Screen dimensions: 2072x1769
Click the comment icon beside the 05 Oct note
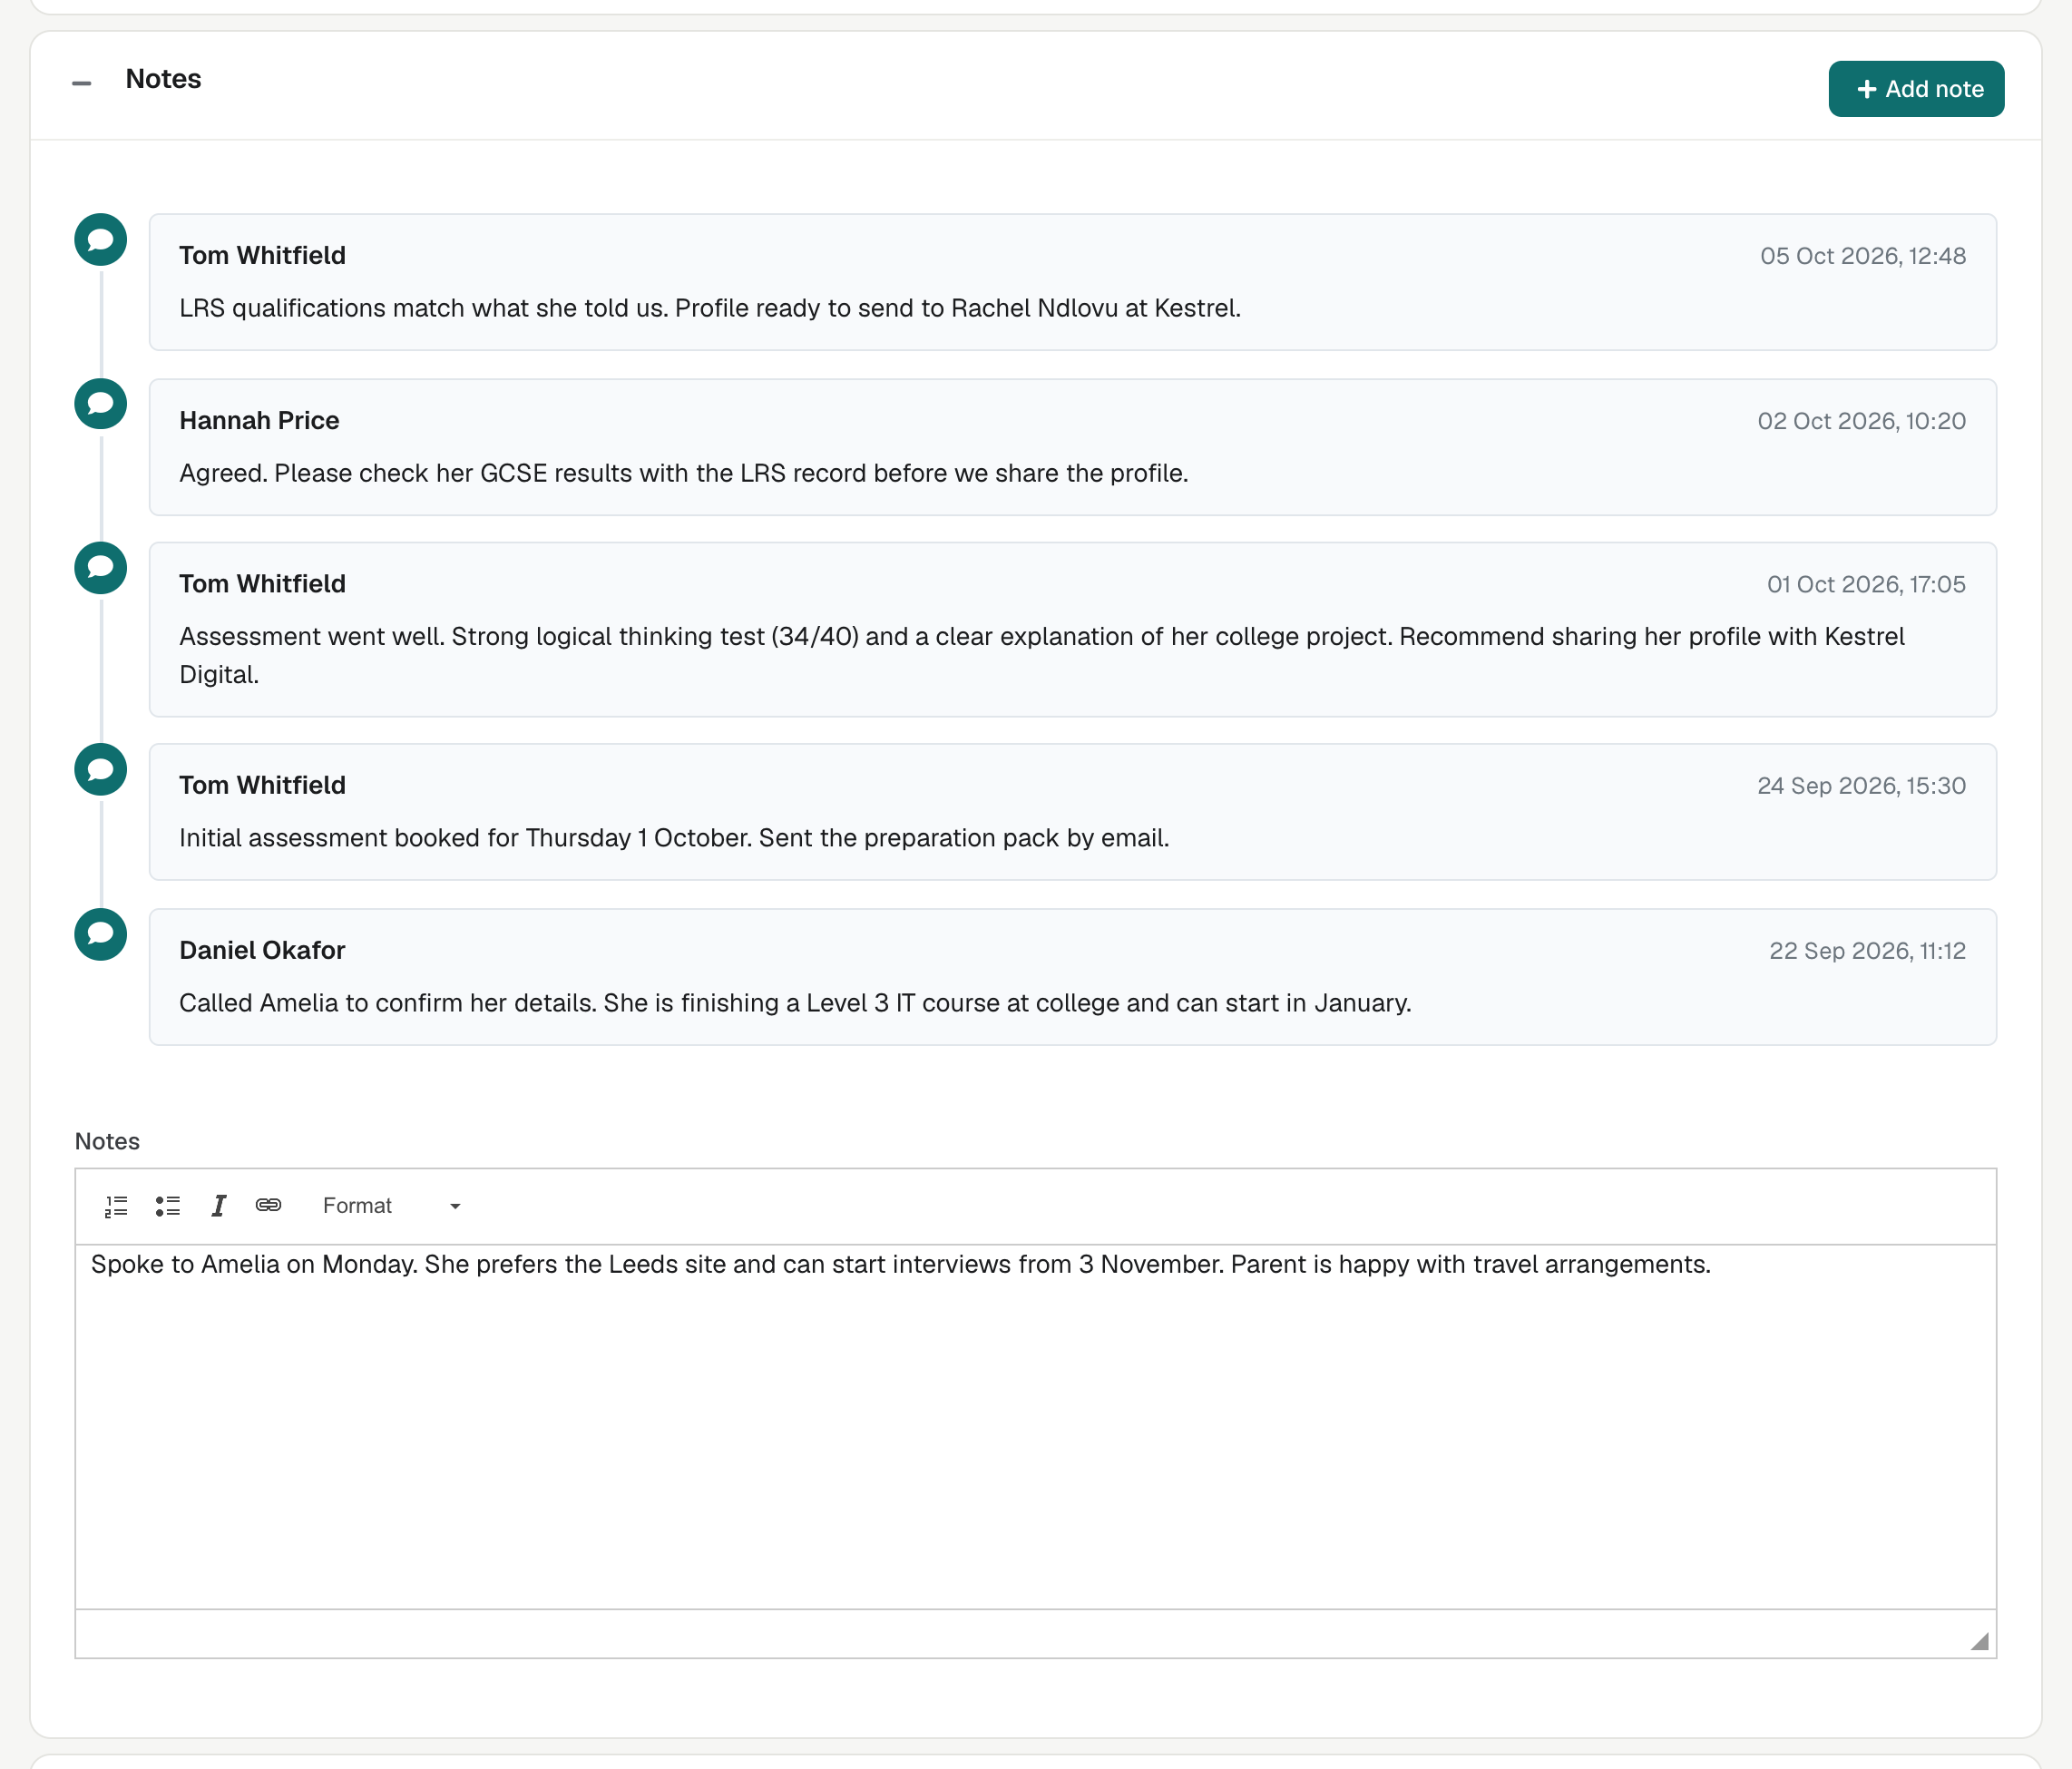click(x=101, y=240)
